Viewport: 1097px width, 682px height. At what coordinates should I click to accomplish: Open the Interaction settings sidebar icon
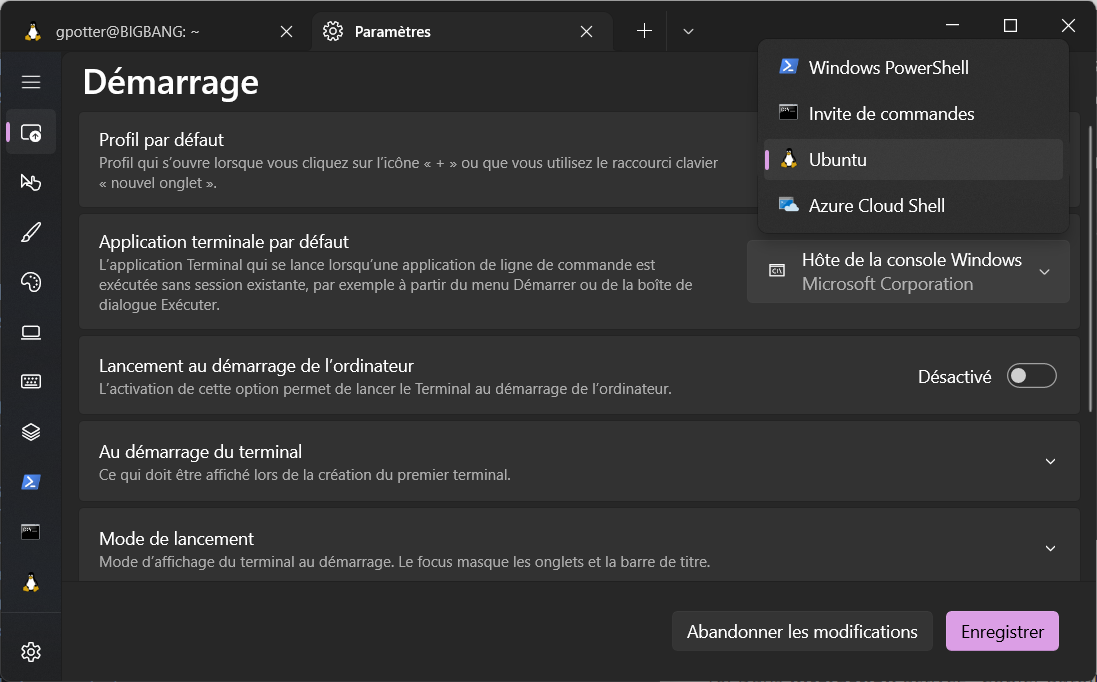coord(31,183)
